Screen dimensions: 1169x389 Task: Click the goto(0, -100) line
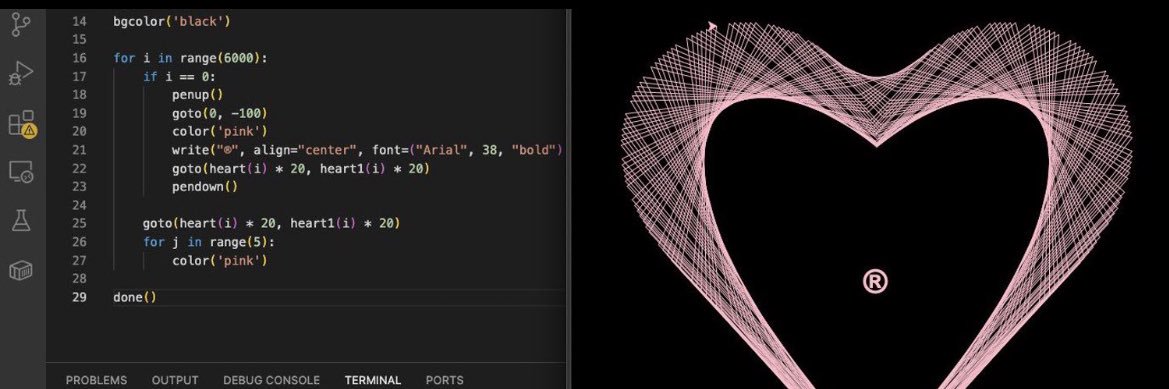pos(220,113)
